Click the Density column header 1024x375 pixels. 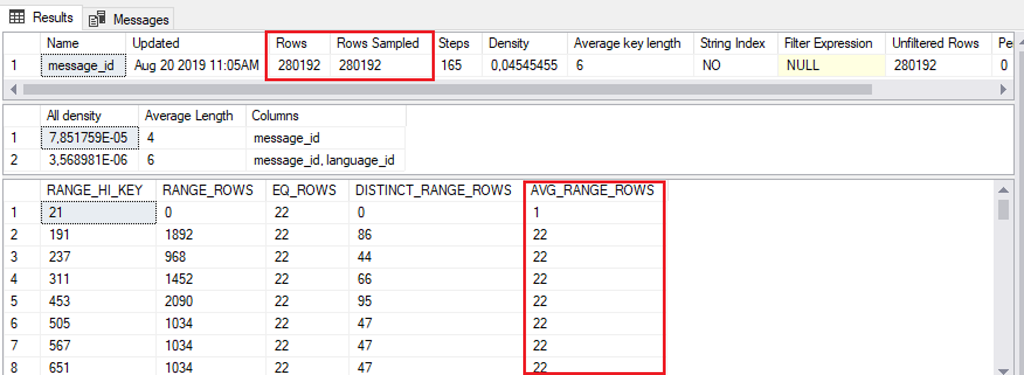tap(525, 43)
